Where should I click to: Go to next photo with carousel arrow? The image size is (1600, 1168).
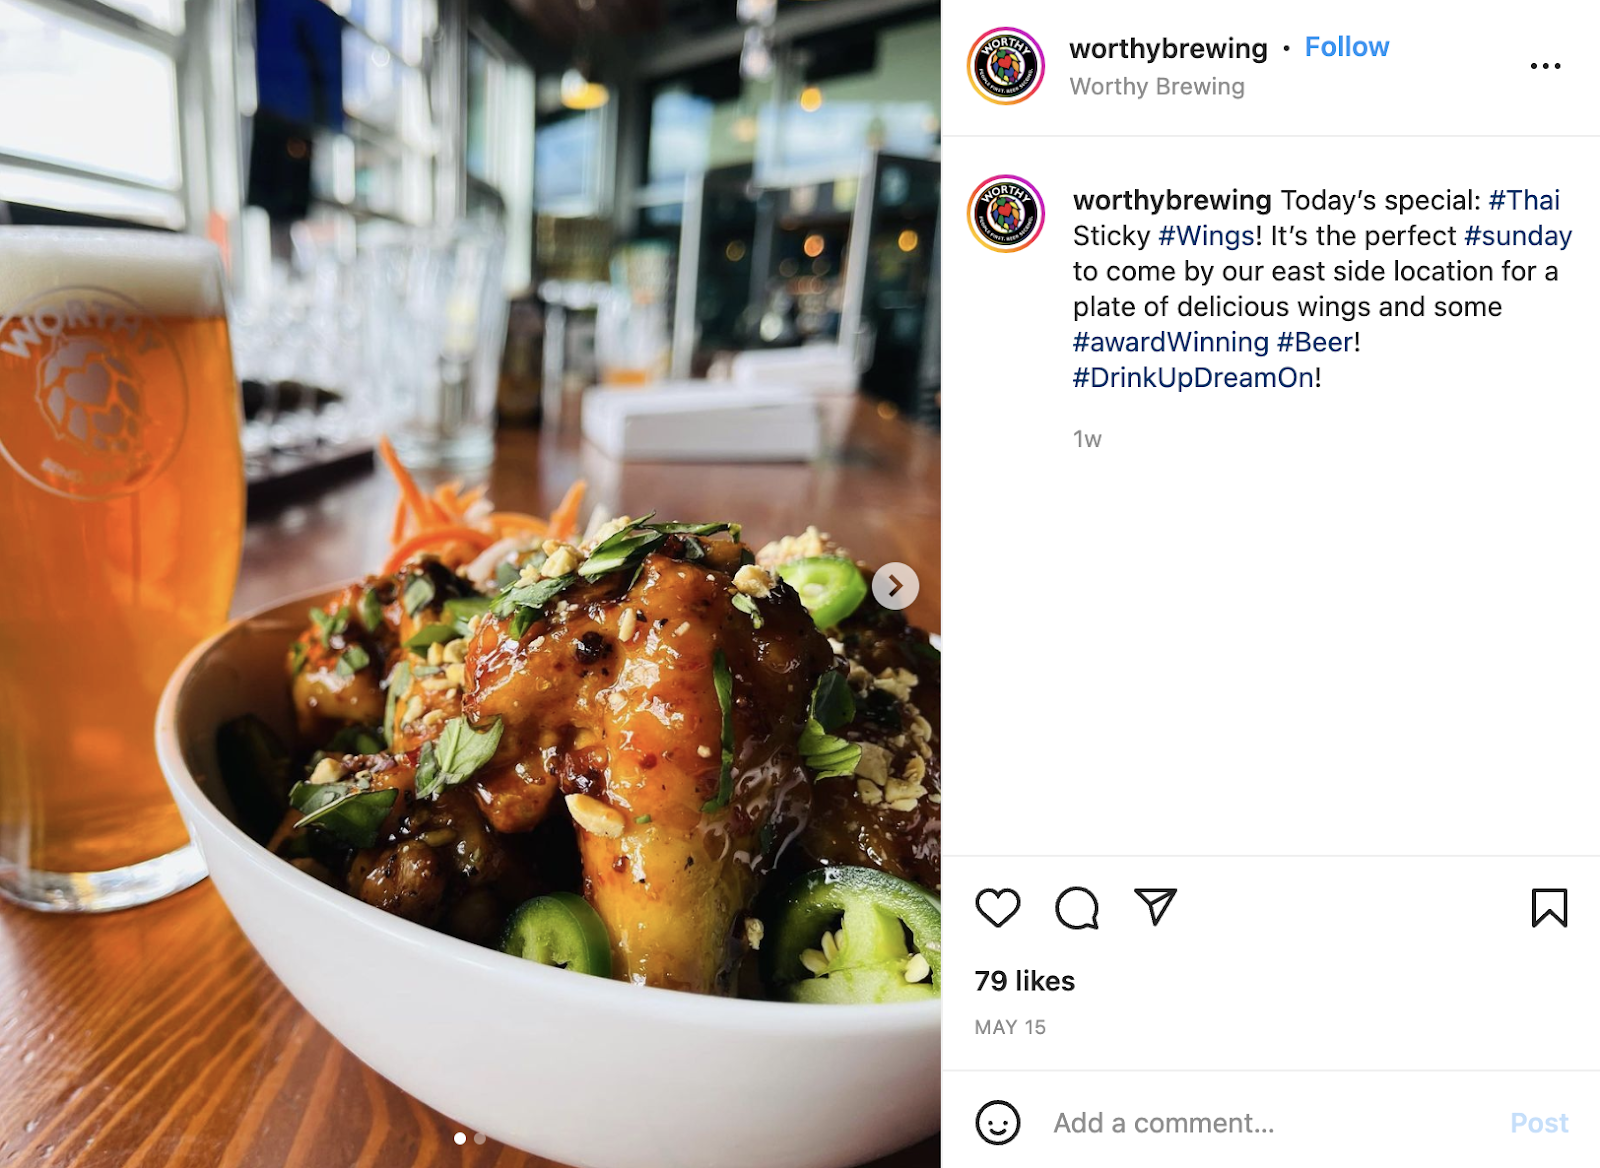point(895,586)
